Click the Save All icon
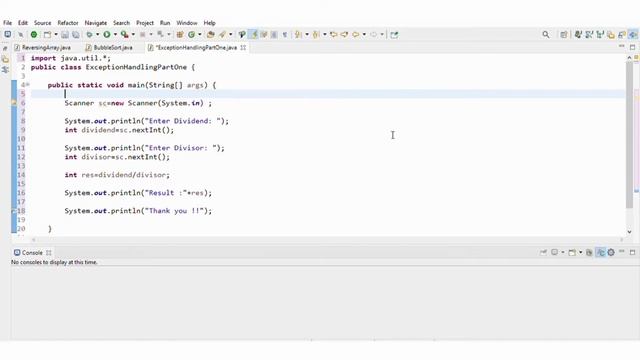Image resolution: width=640 pixels, height=360 pixels. coord(76,35)
